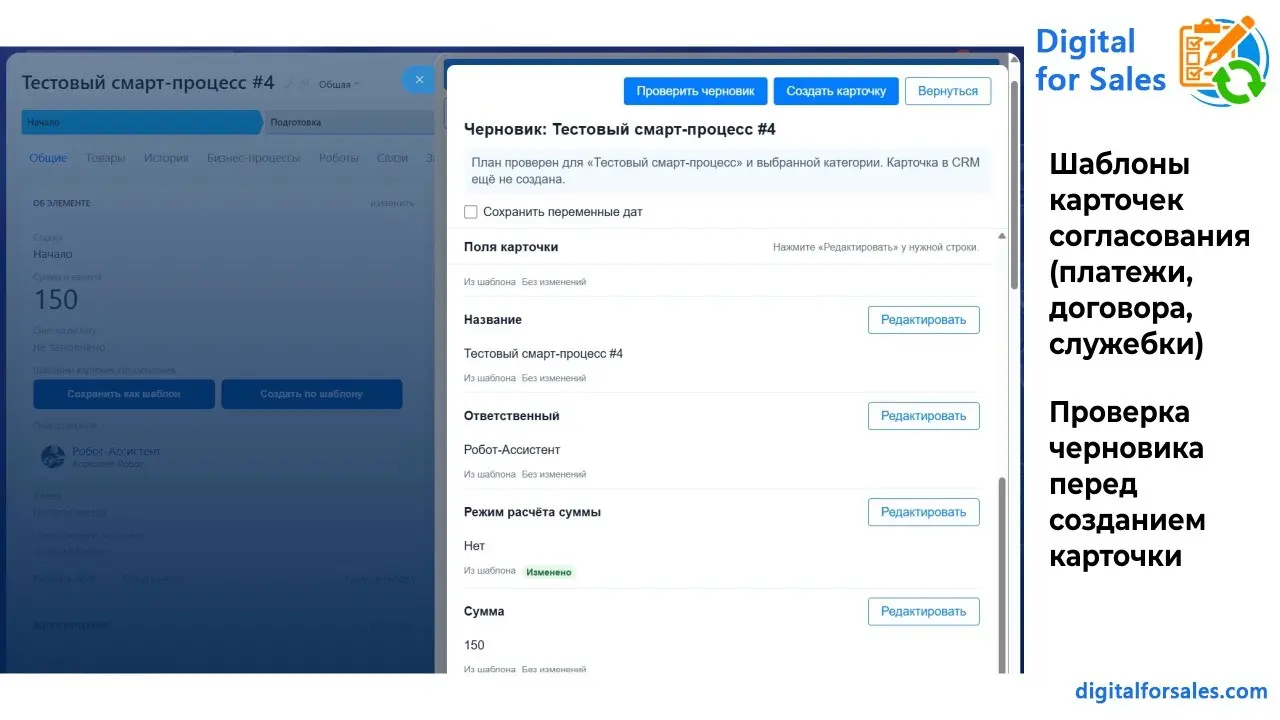Click the Тестовый смарт-процесс #4 title in background card
The width and height of the screenshot is (1280, 720).
click(148, 83)
